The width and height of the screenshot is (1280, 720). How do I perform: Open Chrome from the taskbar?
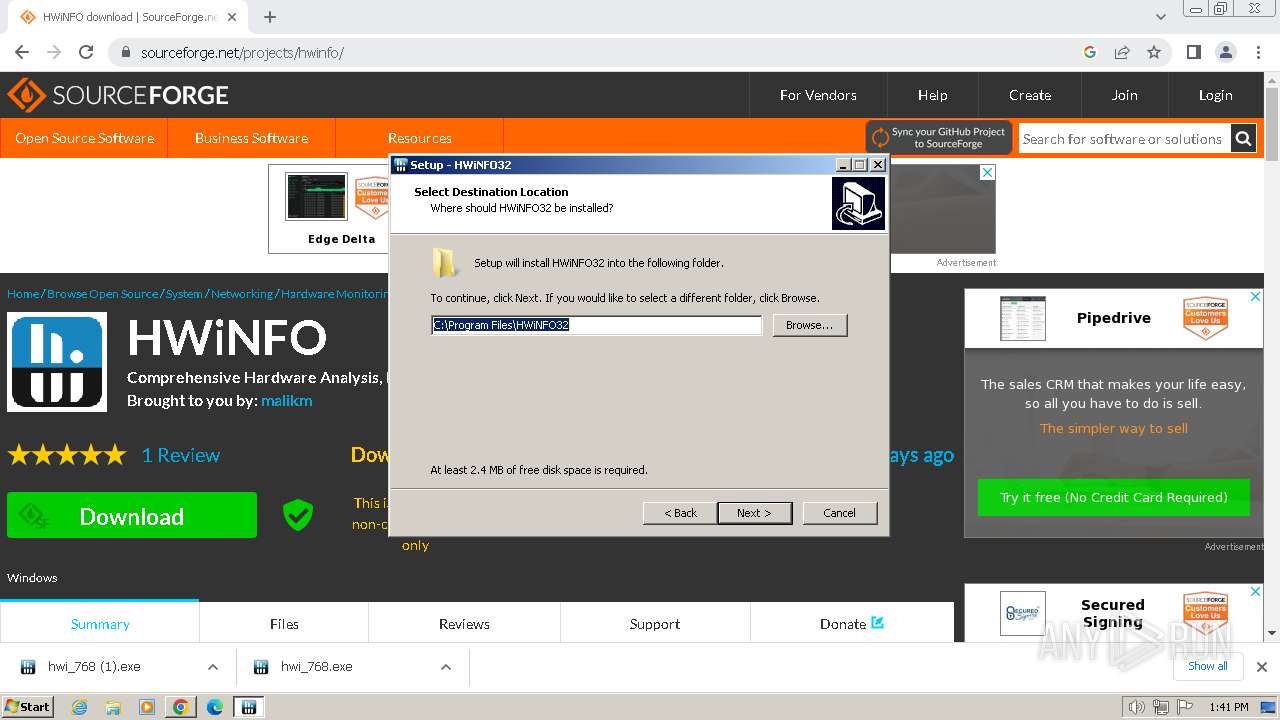(181, 707)
